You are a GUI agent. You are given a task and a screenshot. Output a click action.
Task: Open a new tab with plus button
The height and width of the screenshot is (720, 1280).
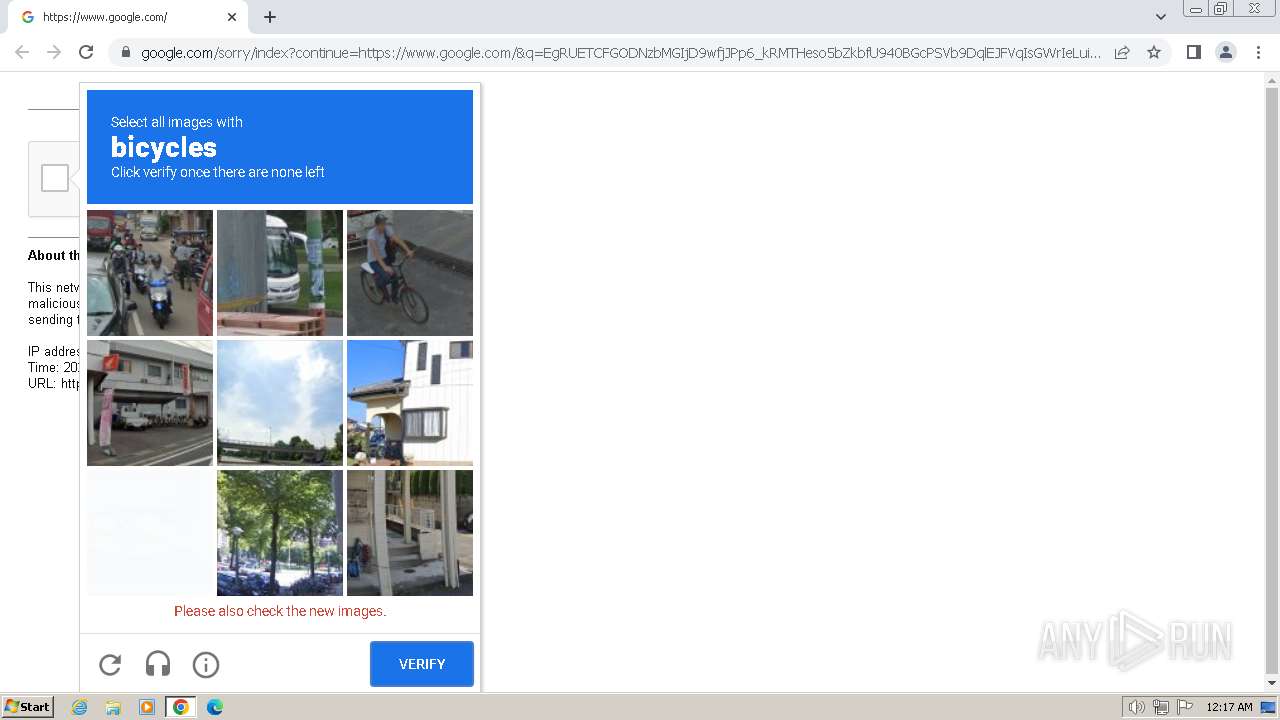click(x=270, y=17)
